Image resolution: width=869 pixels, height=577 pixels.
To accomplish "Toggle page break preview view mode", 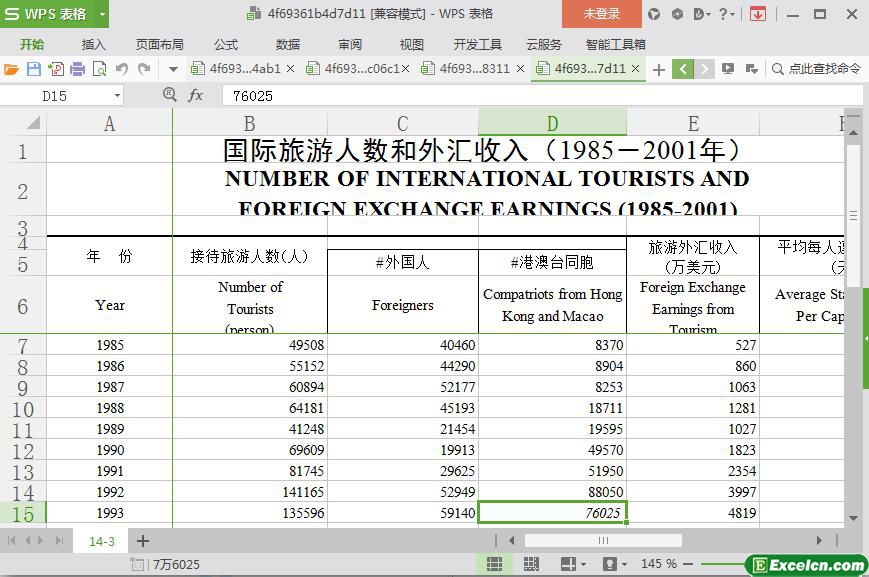I will [531, 564].
